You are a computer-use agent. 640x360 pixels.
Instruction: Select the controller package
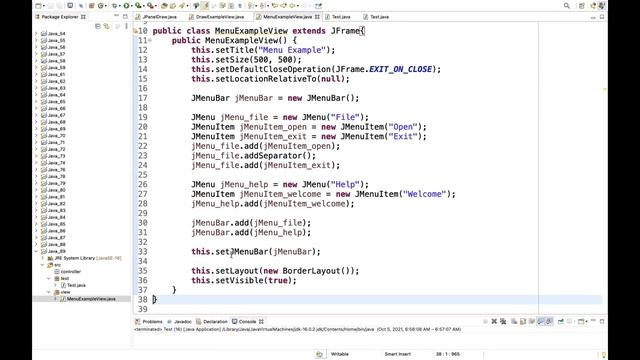[70, 271]
